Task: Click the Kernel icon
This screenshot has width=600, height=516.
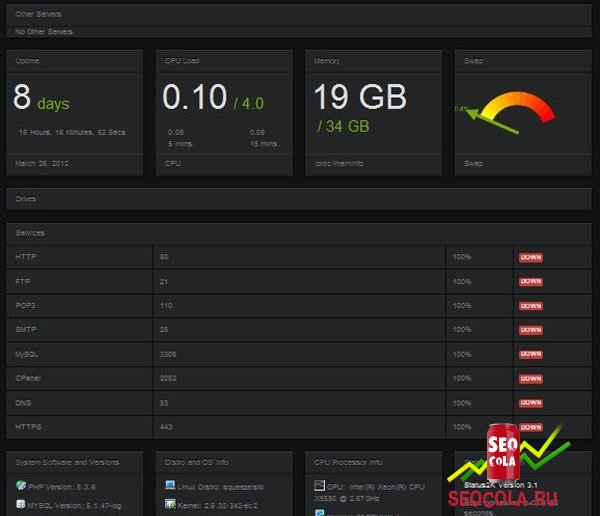Action: click(170, 504)
